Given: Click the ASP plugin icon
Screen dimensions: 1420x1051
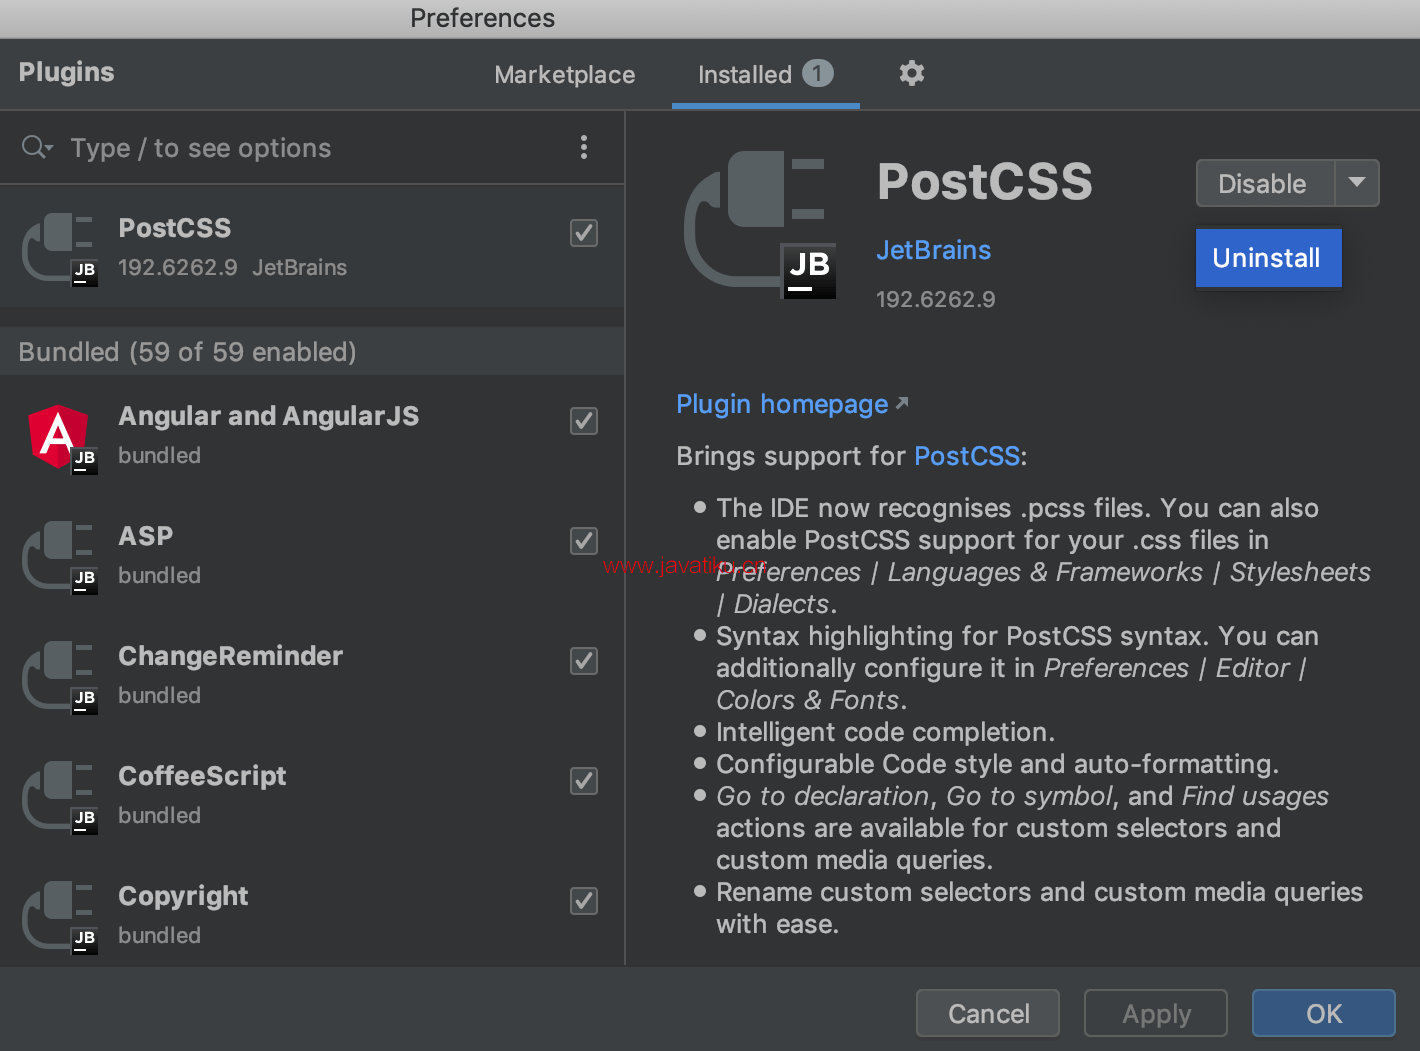Looking at the screenshot, I should (60, 557).
